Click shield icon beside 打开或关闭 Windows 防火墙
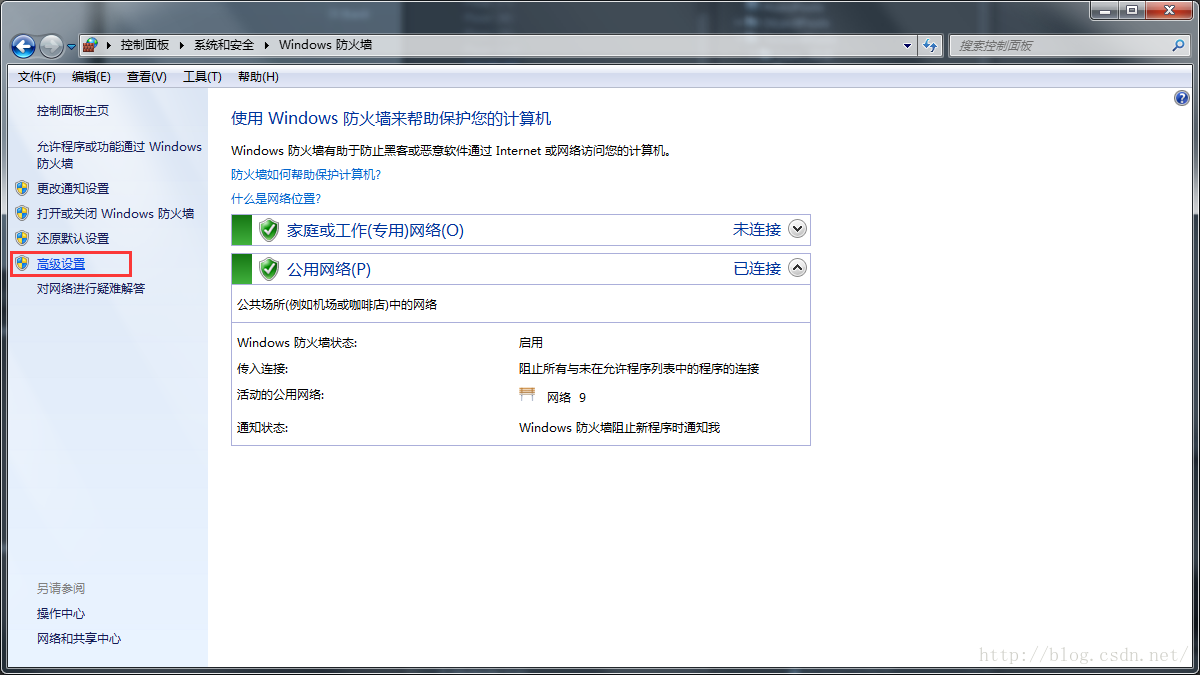This screenshot has height=675, width=1200. (22, 213)
